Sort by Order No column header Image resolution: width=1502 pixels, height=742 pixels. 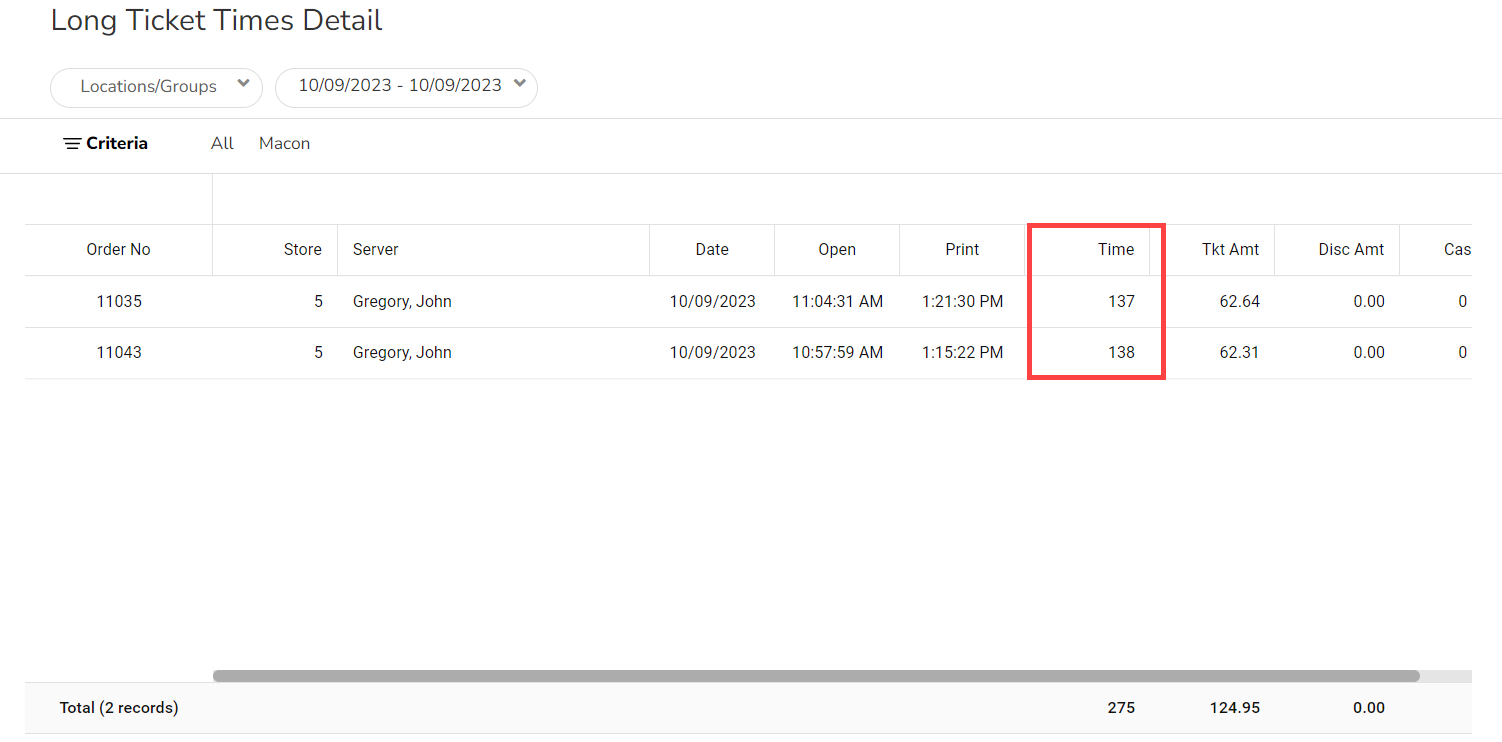tap(118, 250)
